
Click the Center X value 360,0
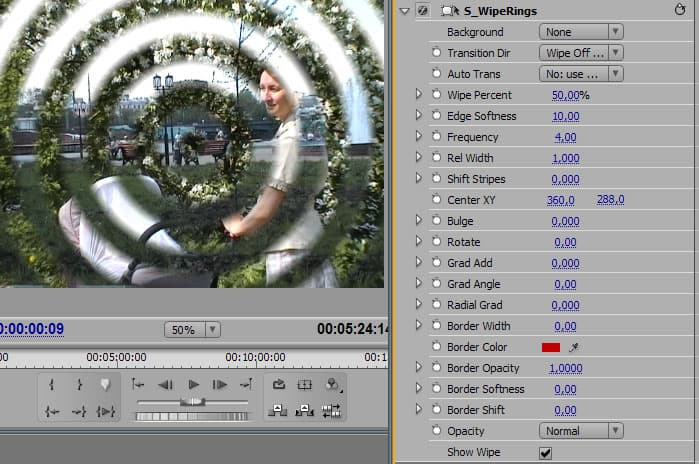tap(561, 200)
